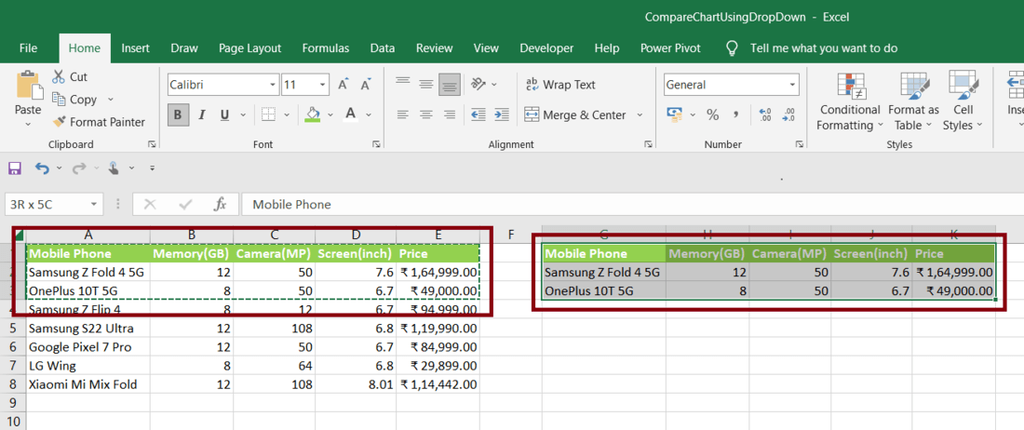Decrease decimal places
Screen dimensions: 1024x430
click(789, 115)
